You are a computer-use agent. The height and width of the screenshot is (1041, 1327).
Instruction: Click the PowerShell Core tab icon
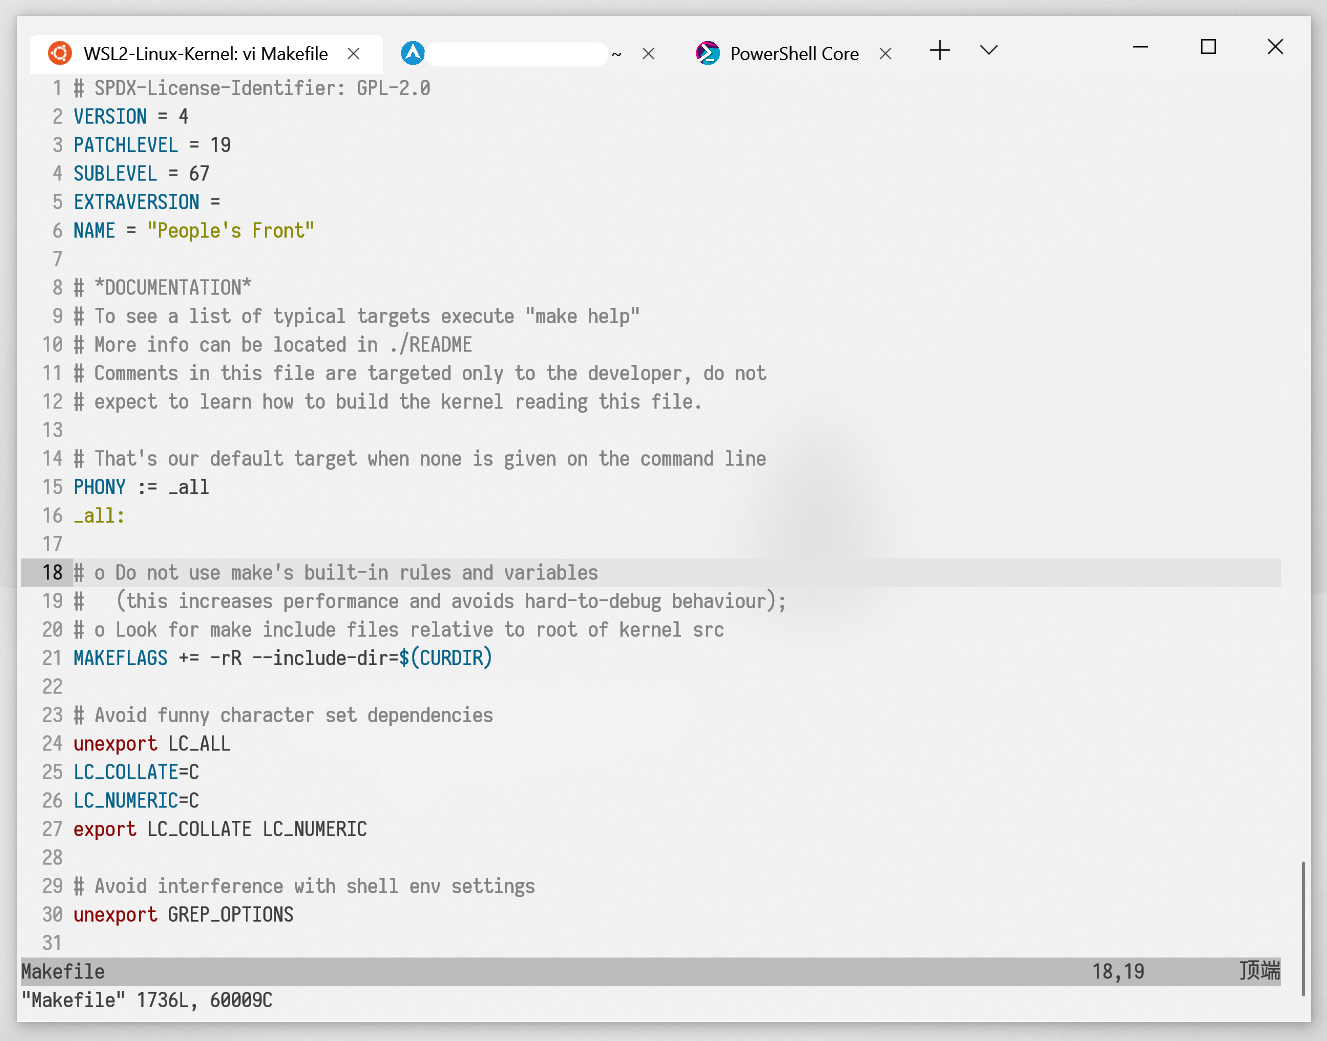pos(708,53)
